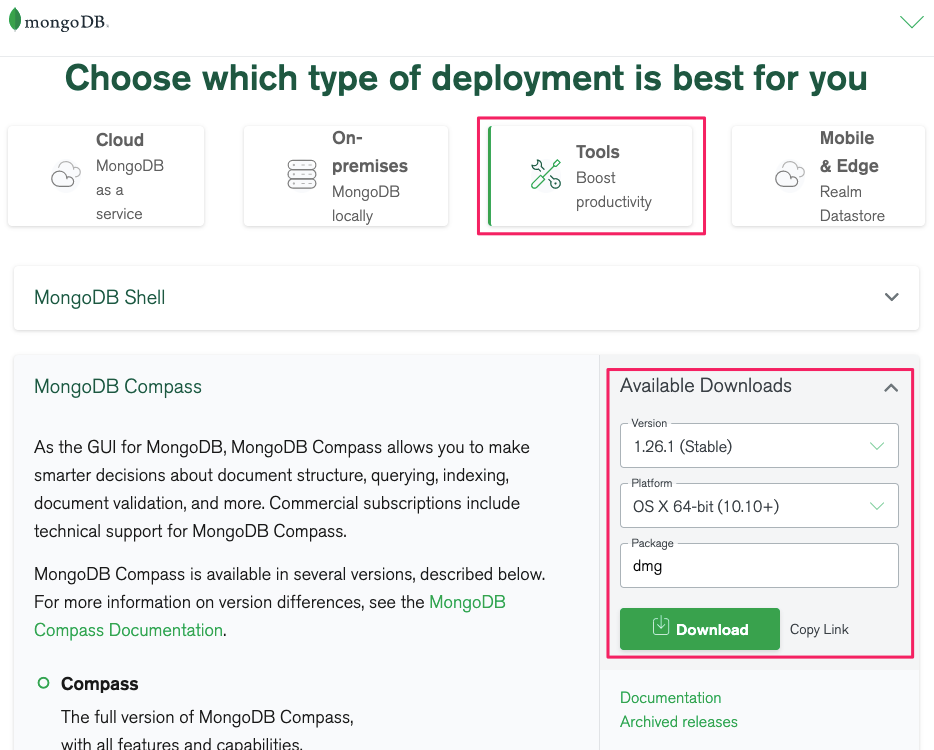Expand the MongoDB Shell section
934x750 pixels.
point(890,297)
